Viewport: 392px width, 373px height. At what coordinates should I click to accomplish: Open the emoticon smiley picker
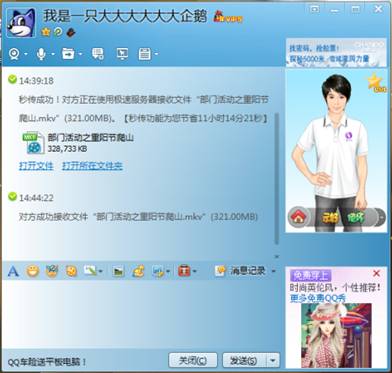tap(33, 271)
